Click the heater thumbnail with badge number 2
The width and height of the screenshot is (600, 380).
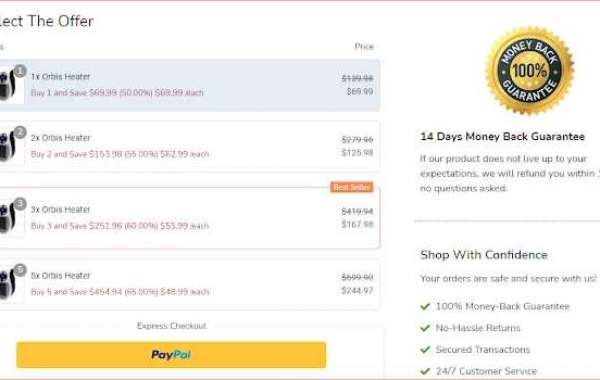pos(11,146)
